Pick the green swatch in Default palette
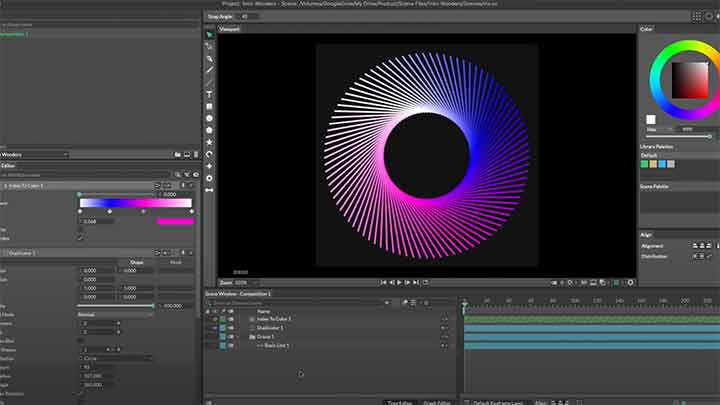The width and height of the screenshot is (720, 405). 644,164
